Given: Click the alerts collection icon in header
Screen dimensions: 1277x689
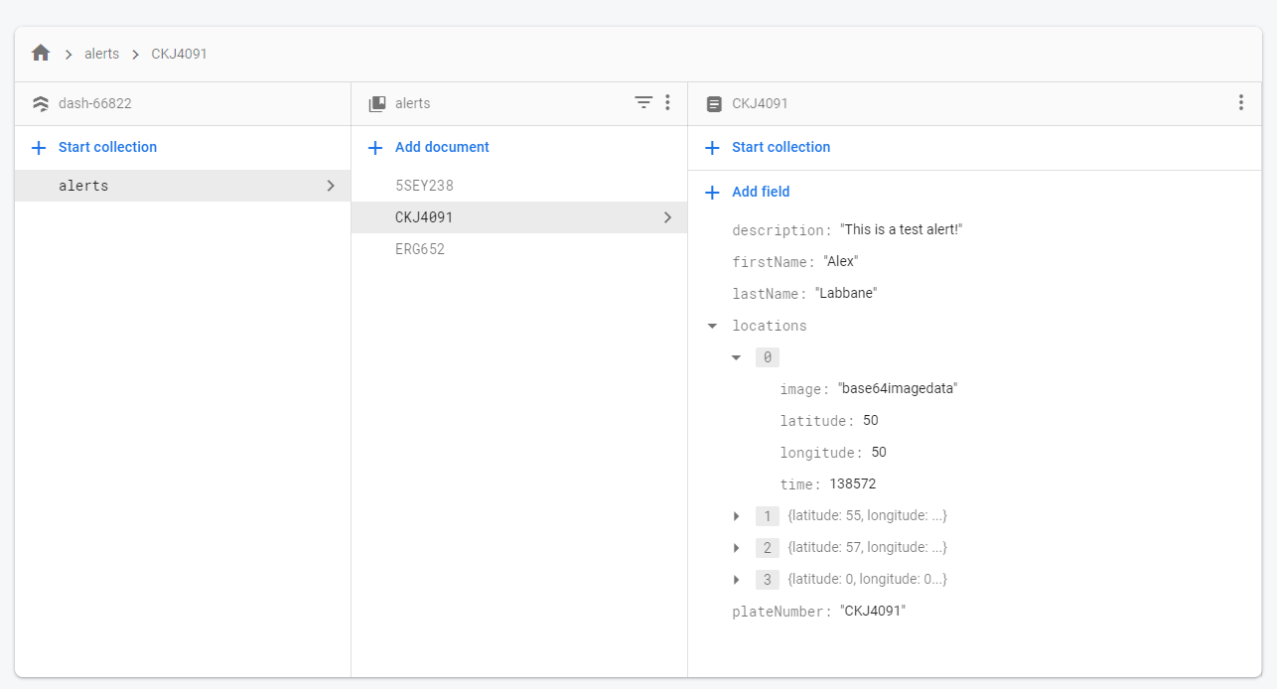Looking at the screenshot, I should (x=377, y=104).
